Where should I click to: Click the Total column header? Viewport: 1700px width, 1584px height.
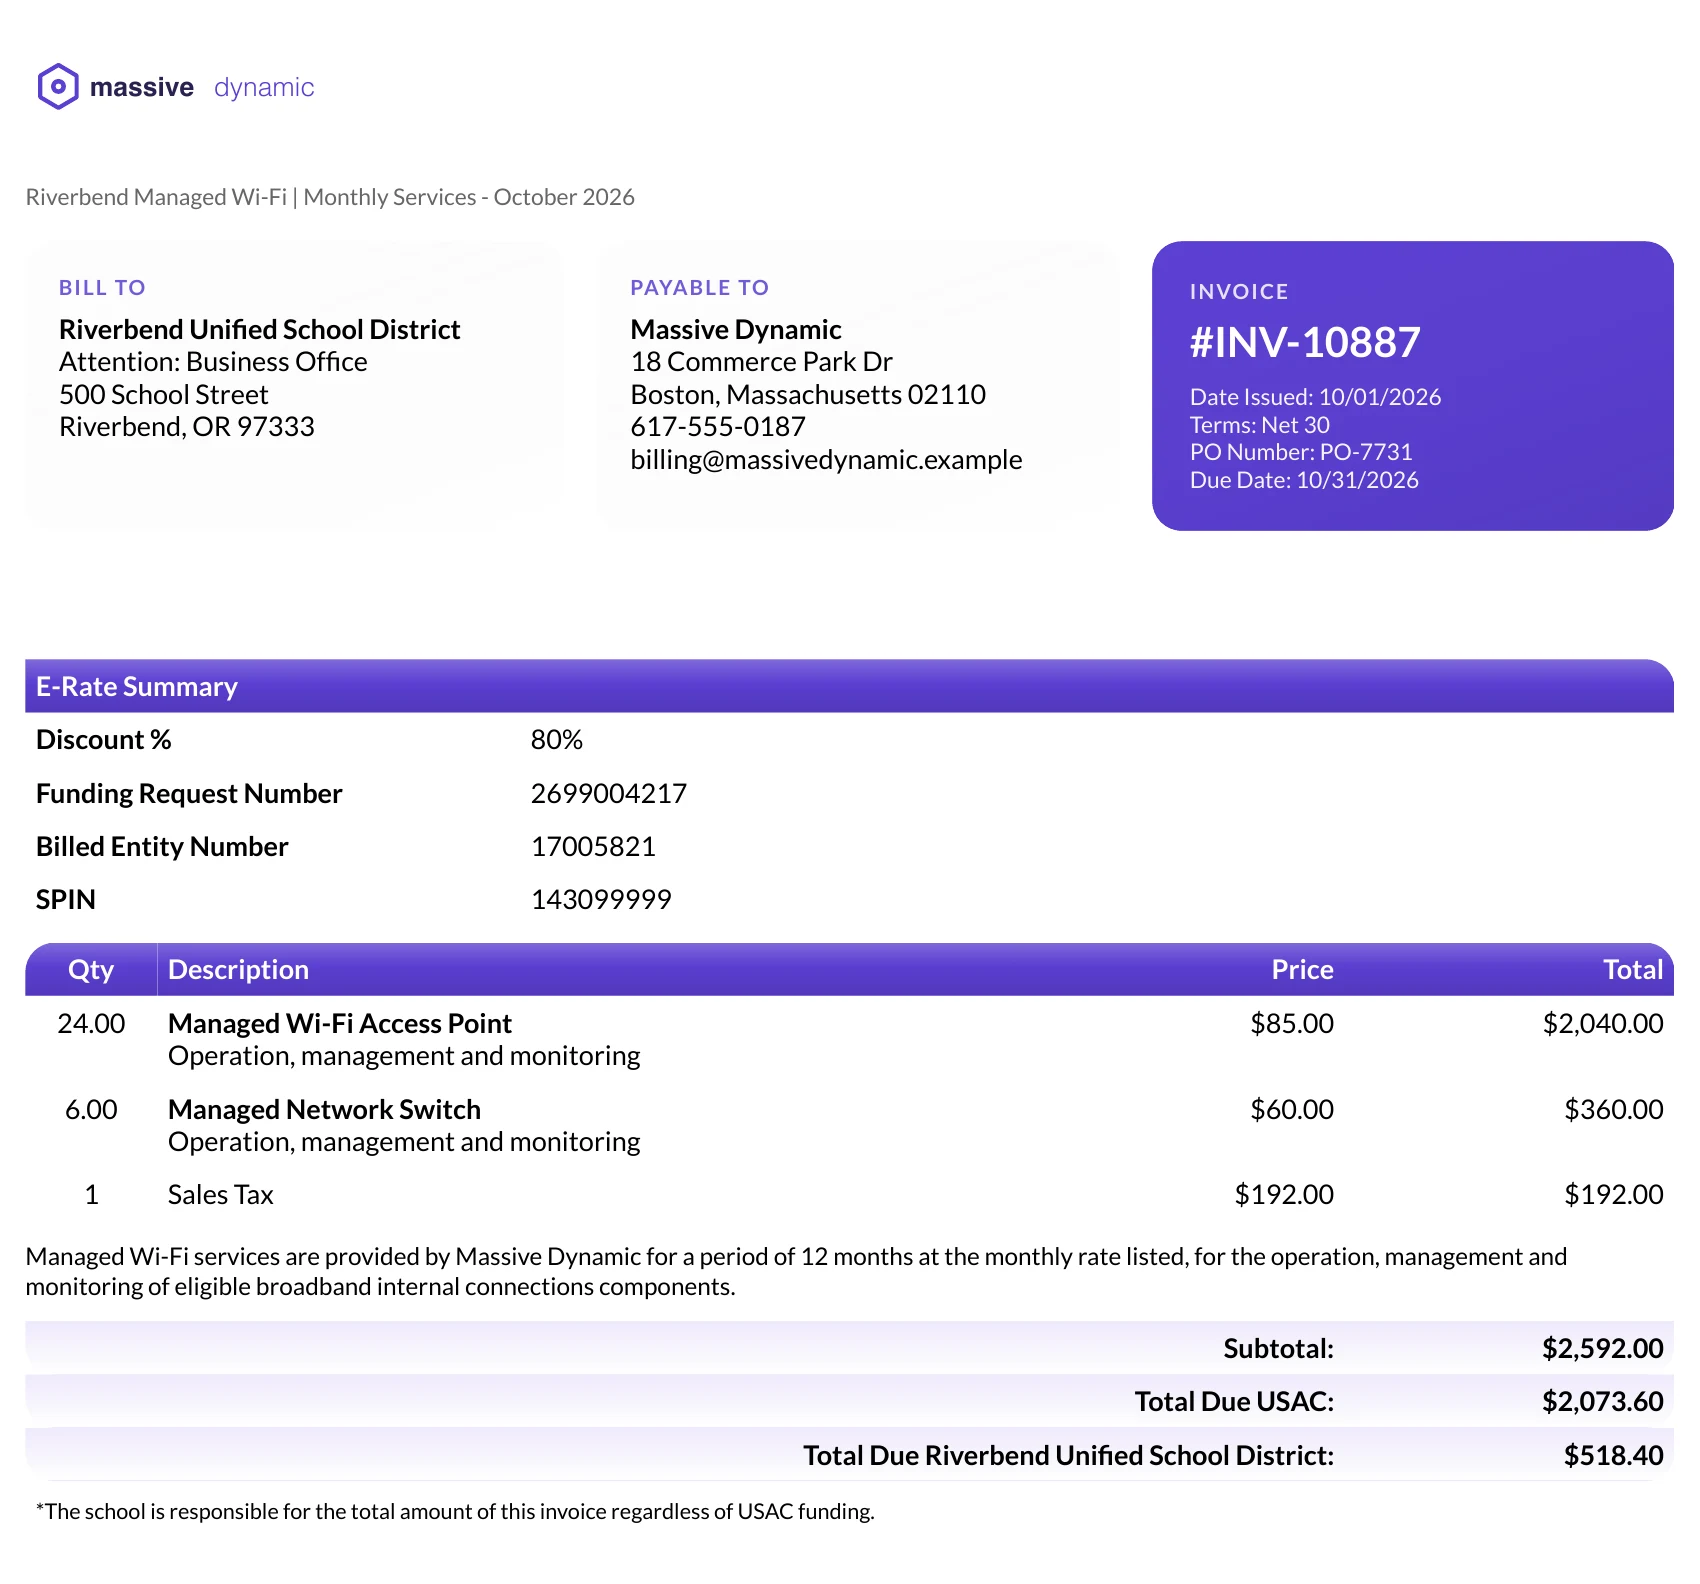click(1633, 969)
